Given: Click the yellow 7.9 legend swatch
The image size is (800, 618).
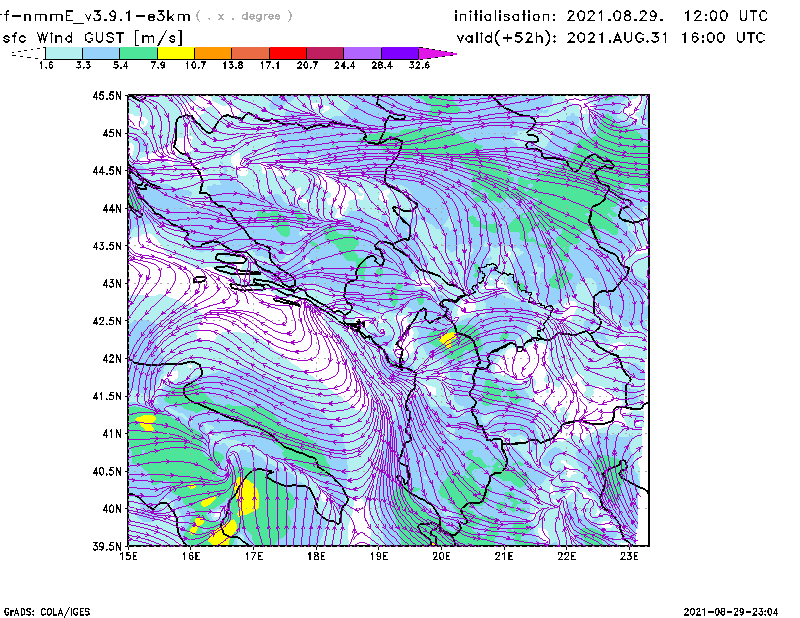Looking at the screenshot, I should (176, 53).
